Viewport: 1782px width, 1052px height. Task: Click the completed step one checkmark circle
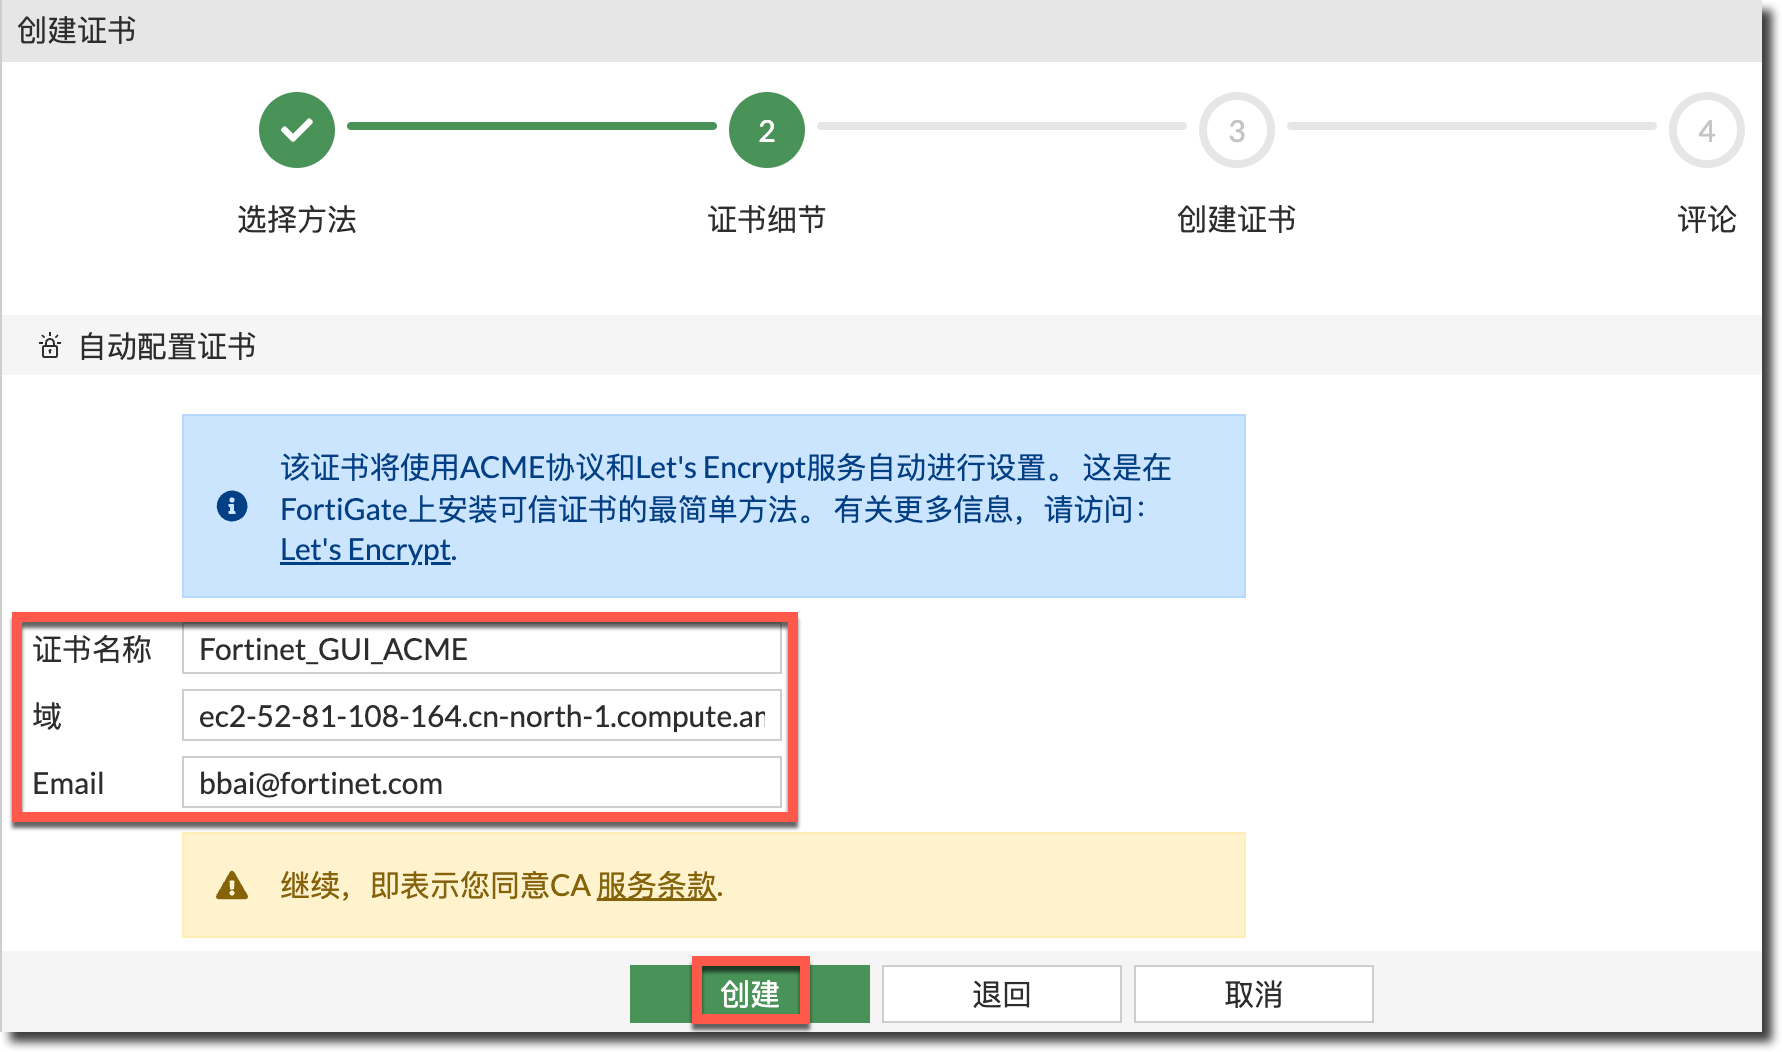[297, 130]
